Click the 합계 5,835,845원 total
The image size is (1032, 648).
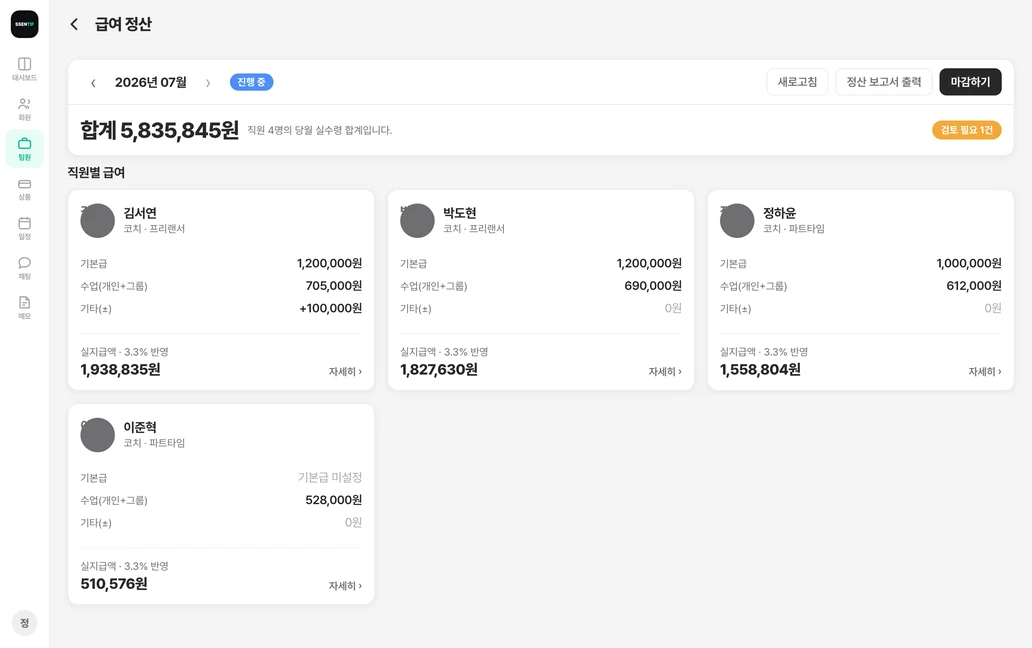[159, 130]
